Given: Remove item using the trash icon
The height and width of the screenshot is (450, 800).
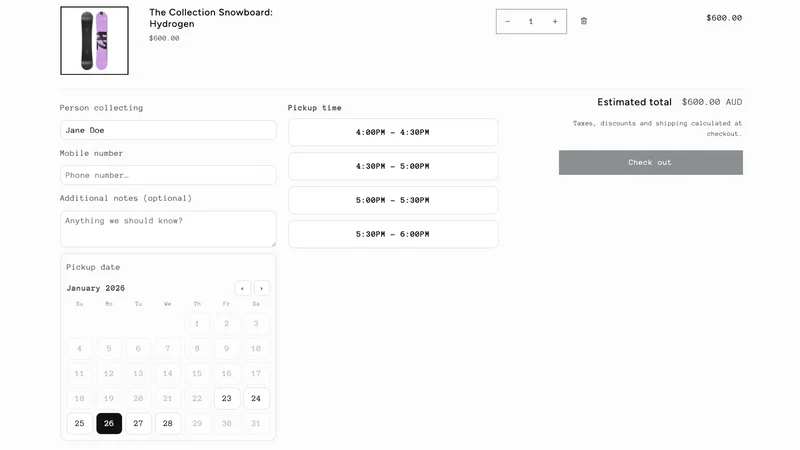Looking at the screenshot, I should [x=584, y=21].
